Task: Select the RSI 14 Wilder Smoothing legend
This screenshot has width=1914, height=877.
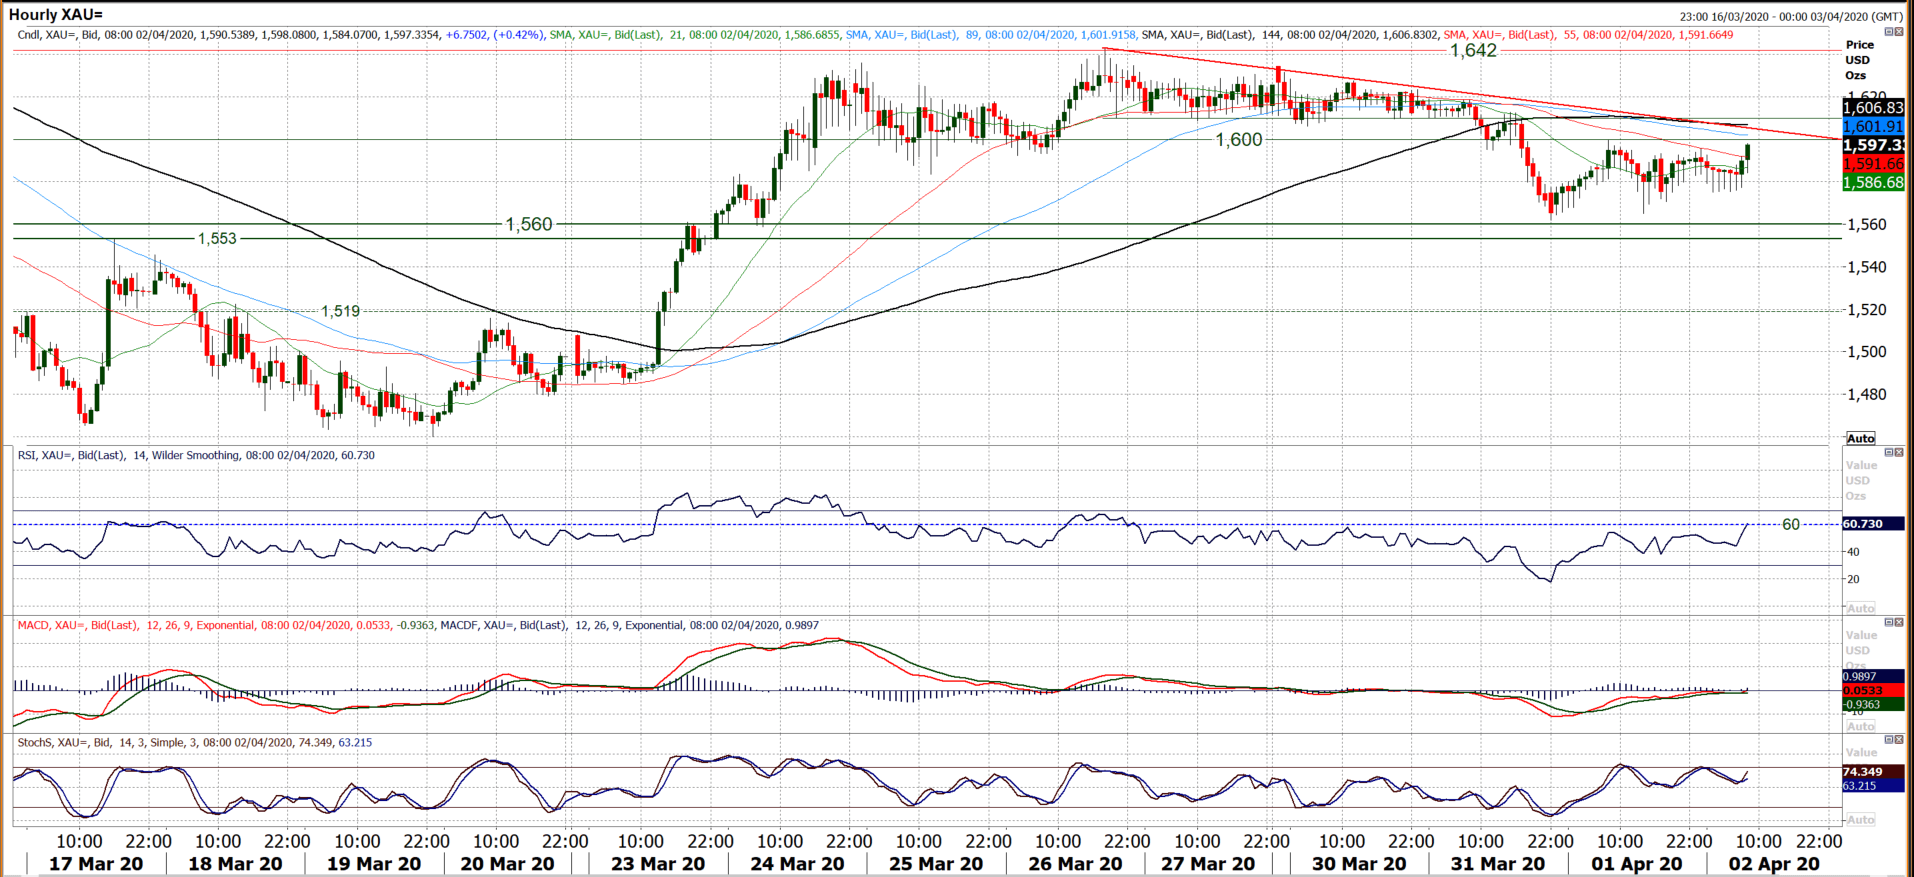Action: click(196, 455)
